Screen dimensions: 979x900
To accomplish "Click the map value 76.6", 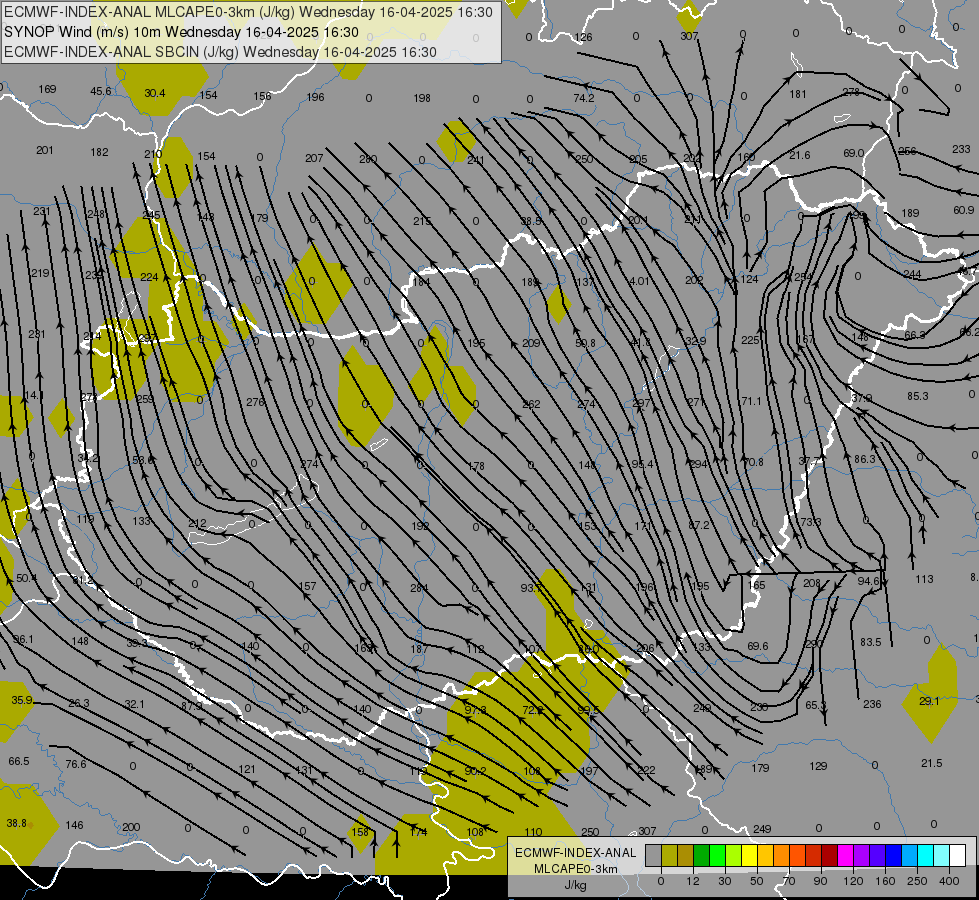I will [x=76, y=764].
